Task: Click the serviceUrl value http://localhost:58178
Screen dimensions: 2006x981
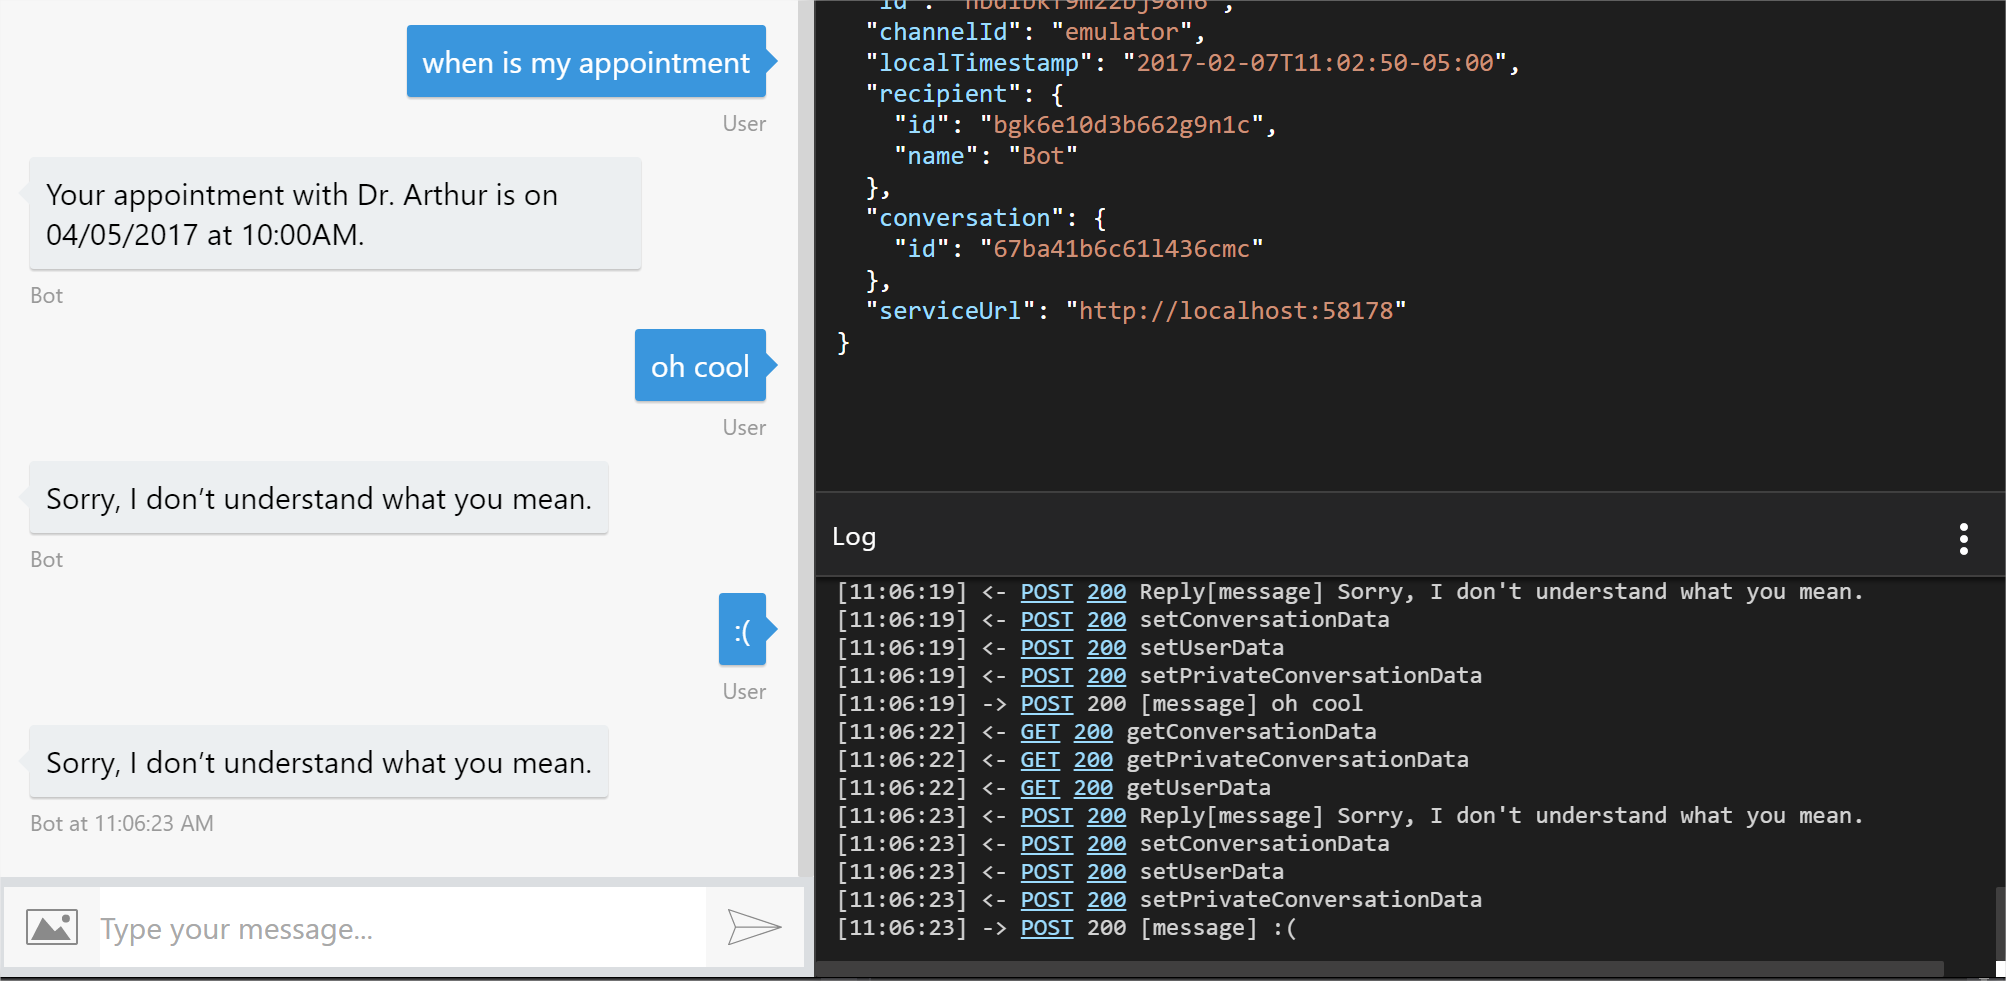Action: tap(1236, 311)
